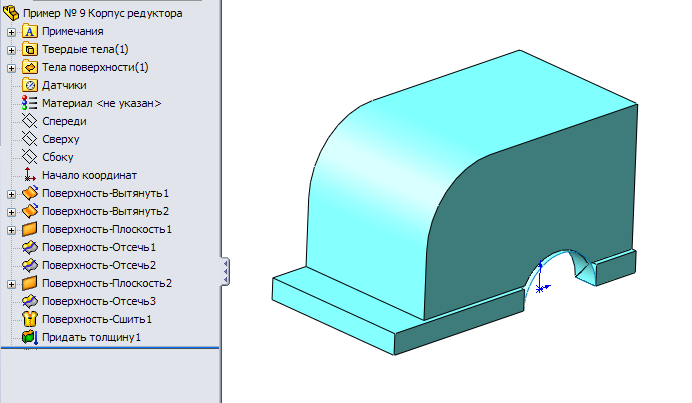This screenshot has width=692, height=403.
Task: Click the Поверхность-Плоскость2 feature icon
Action: pos(30,283)
